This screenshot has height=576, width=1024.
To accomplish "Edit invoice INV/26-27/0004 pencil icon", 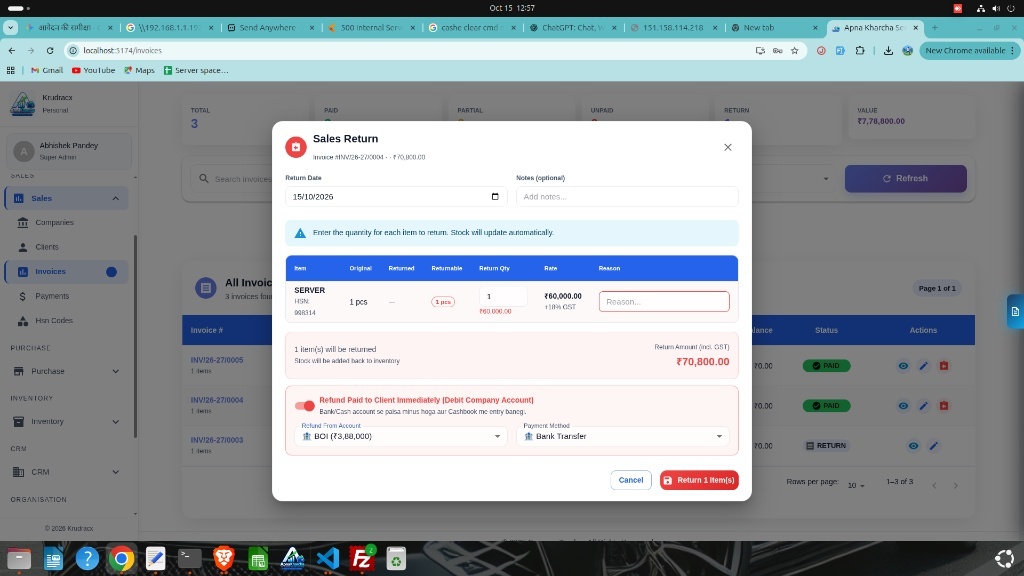I will pos(923,406).
